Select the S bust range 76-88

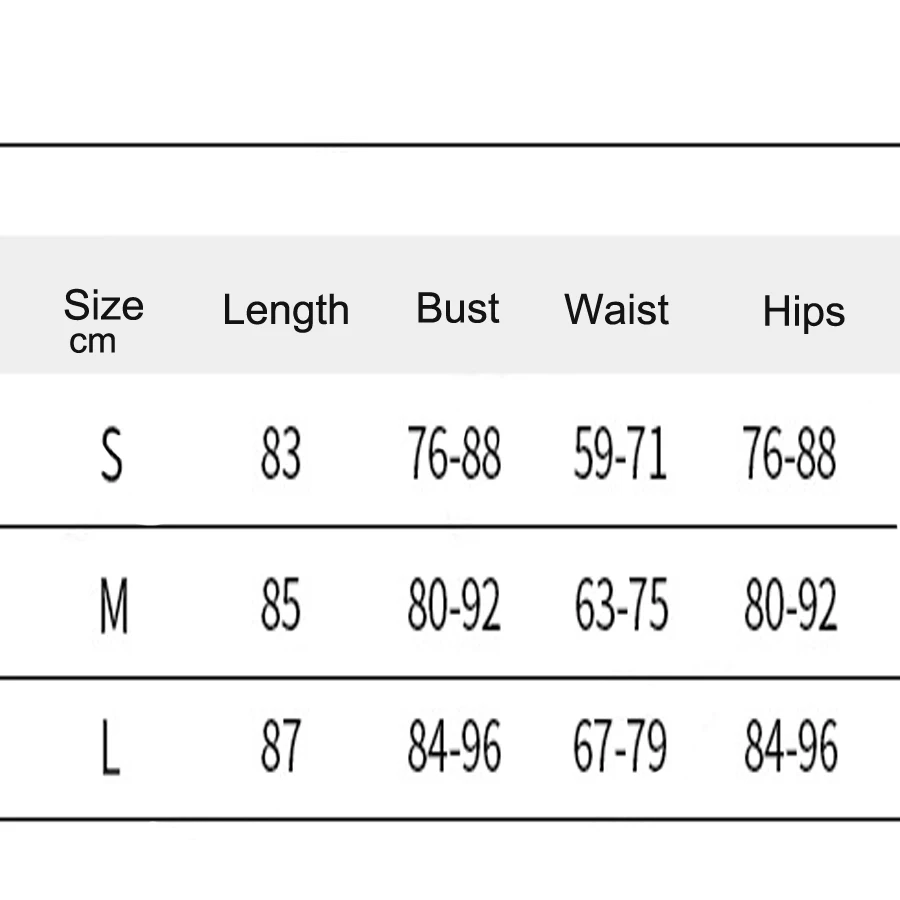[x=454, y=453]
